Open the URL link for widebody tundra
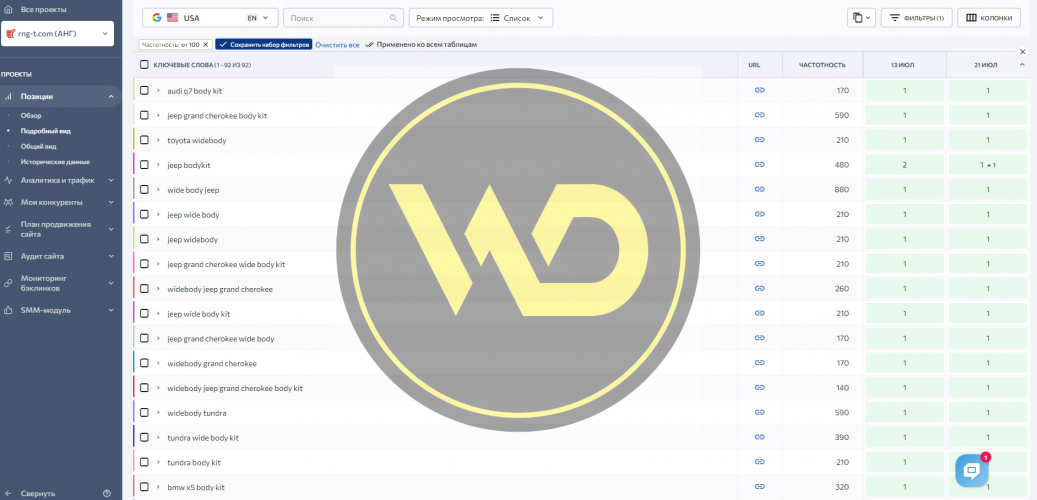Screen dimensions: 1037x500 pos(759,413)
